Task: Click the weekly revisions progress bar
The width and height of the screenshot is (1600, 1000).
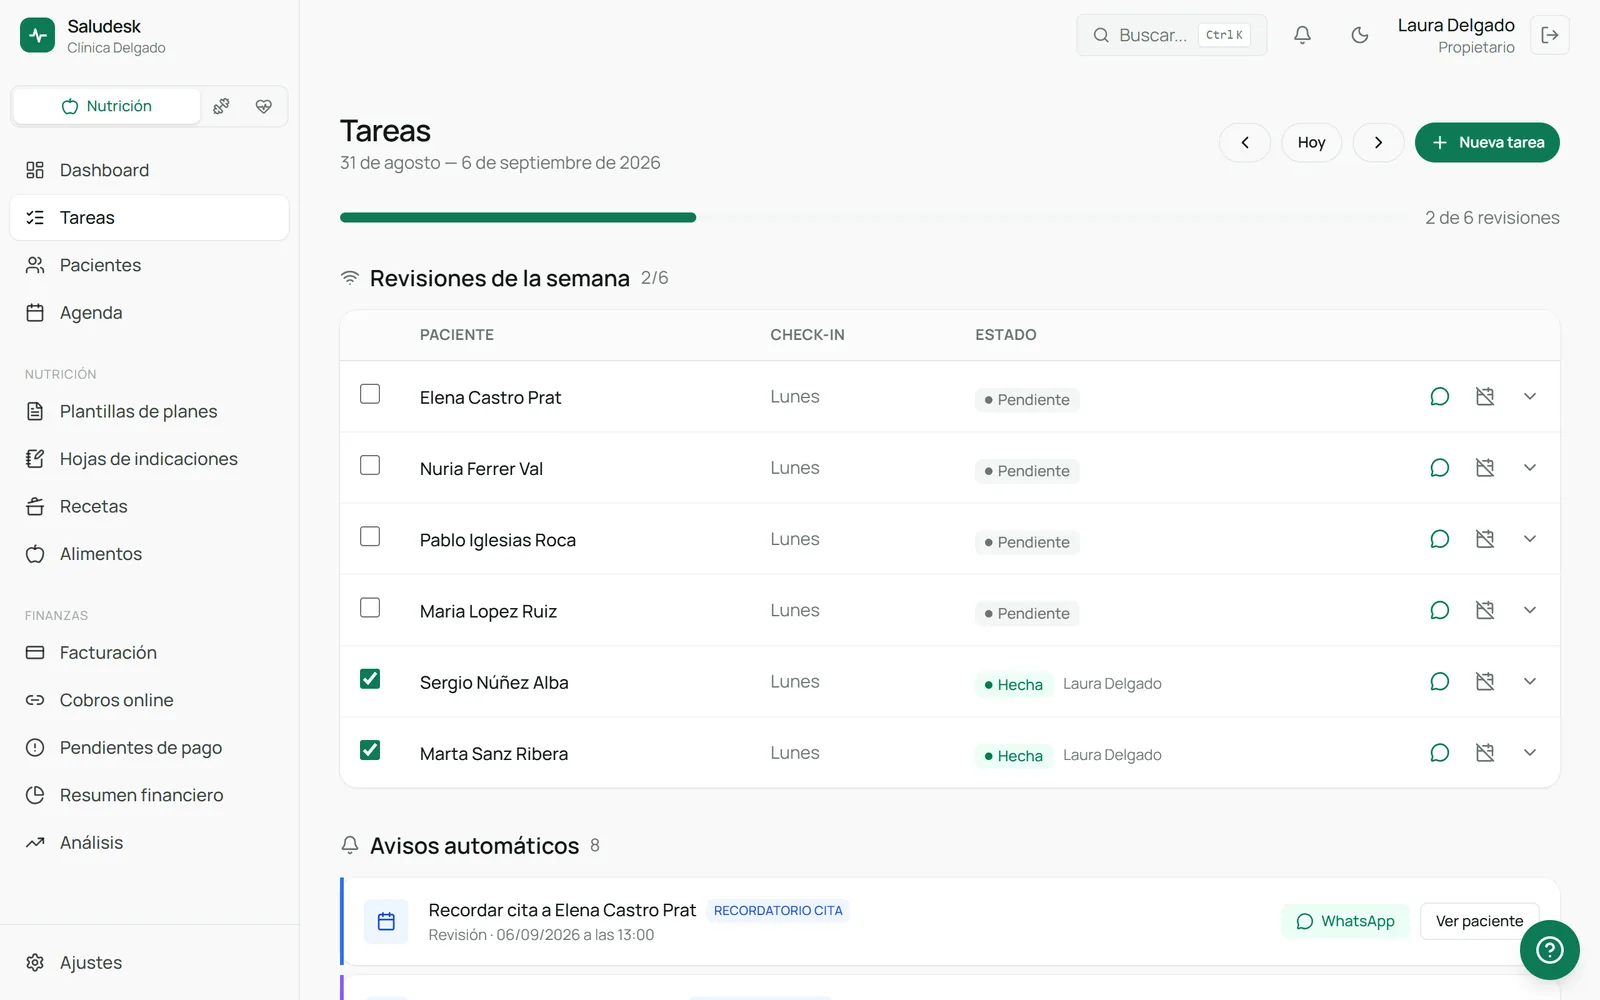Action: click(x=874, y=217)
